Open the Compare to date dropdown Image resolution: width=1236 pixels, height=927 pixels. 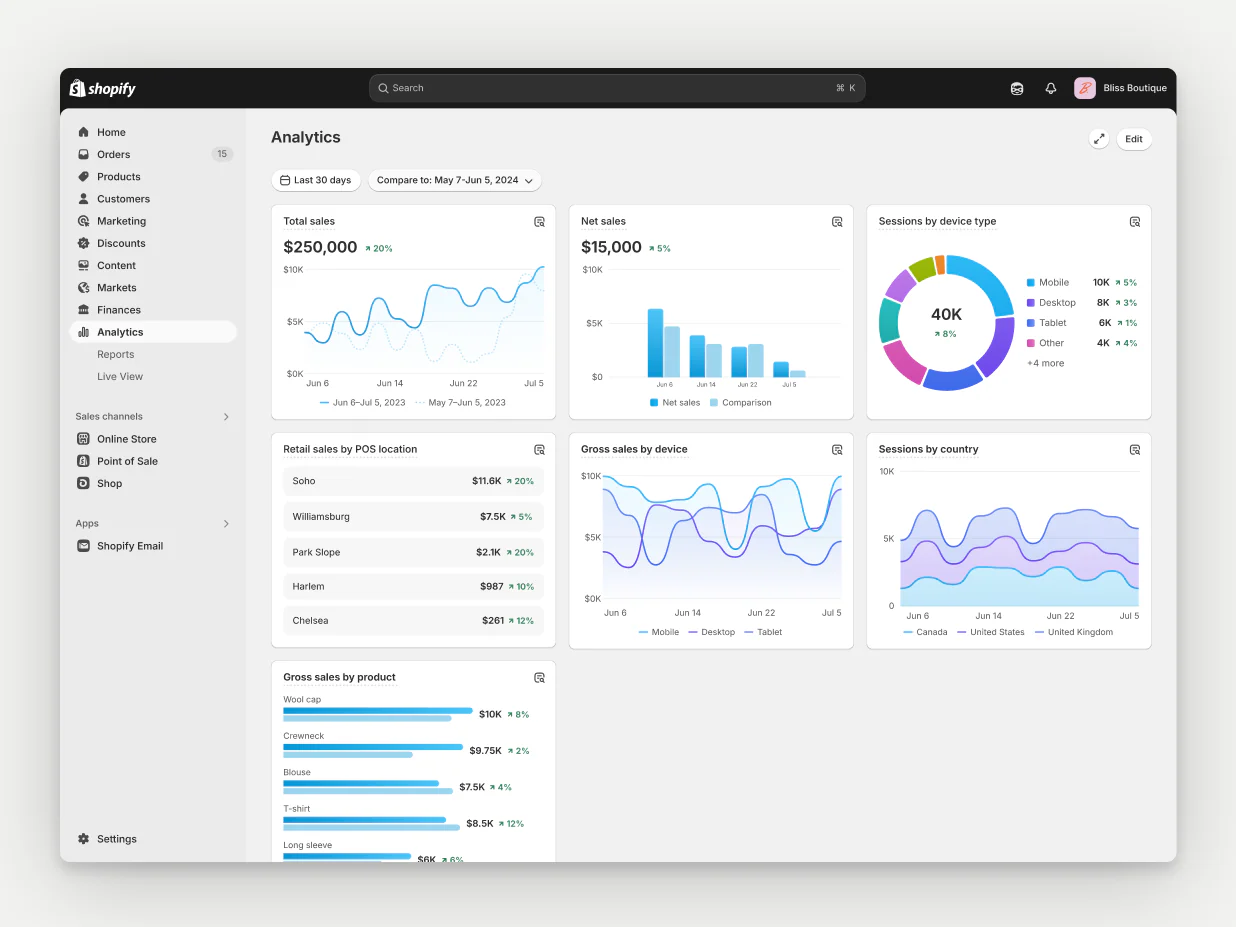[455, 180]
